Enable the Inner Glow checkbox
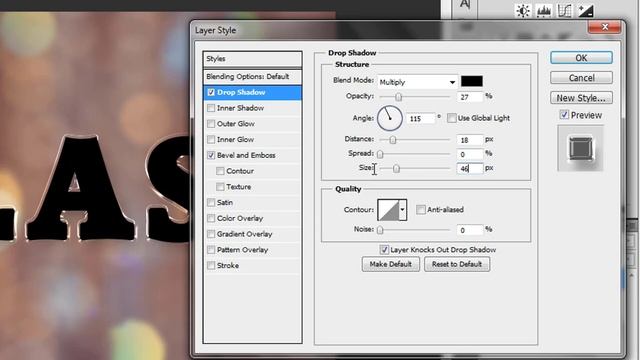 (211, 140)
